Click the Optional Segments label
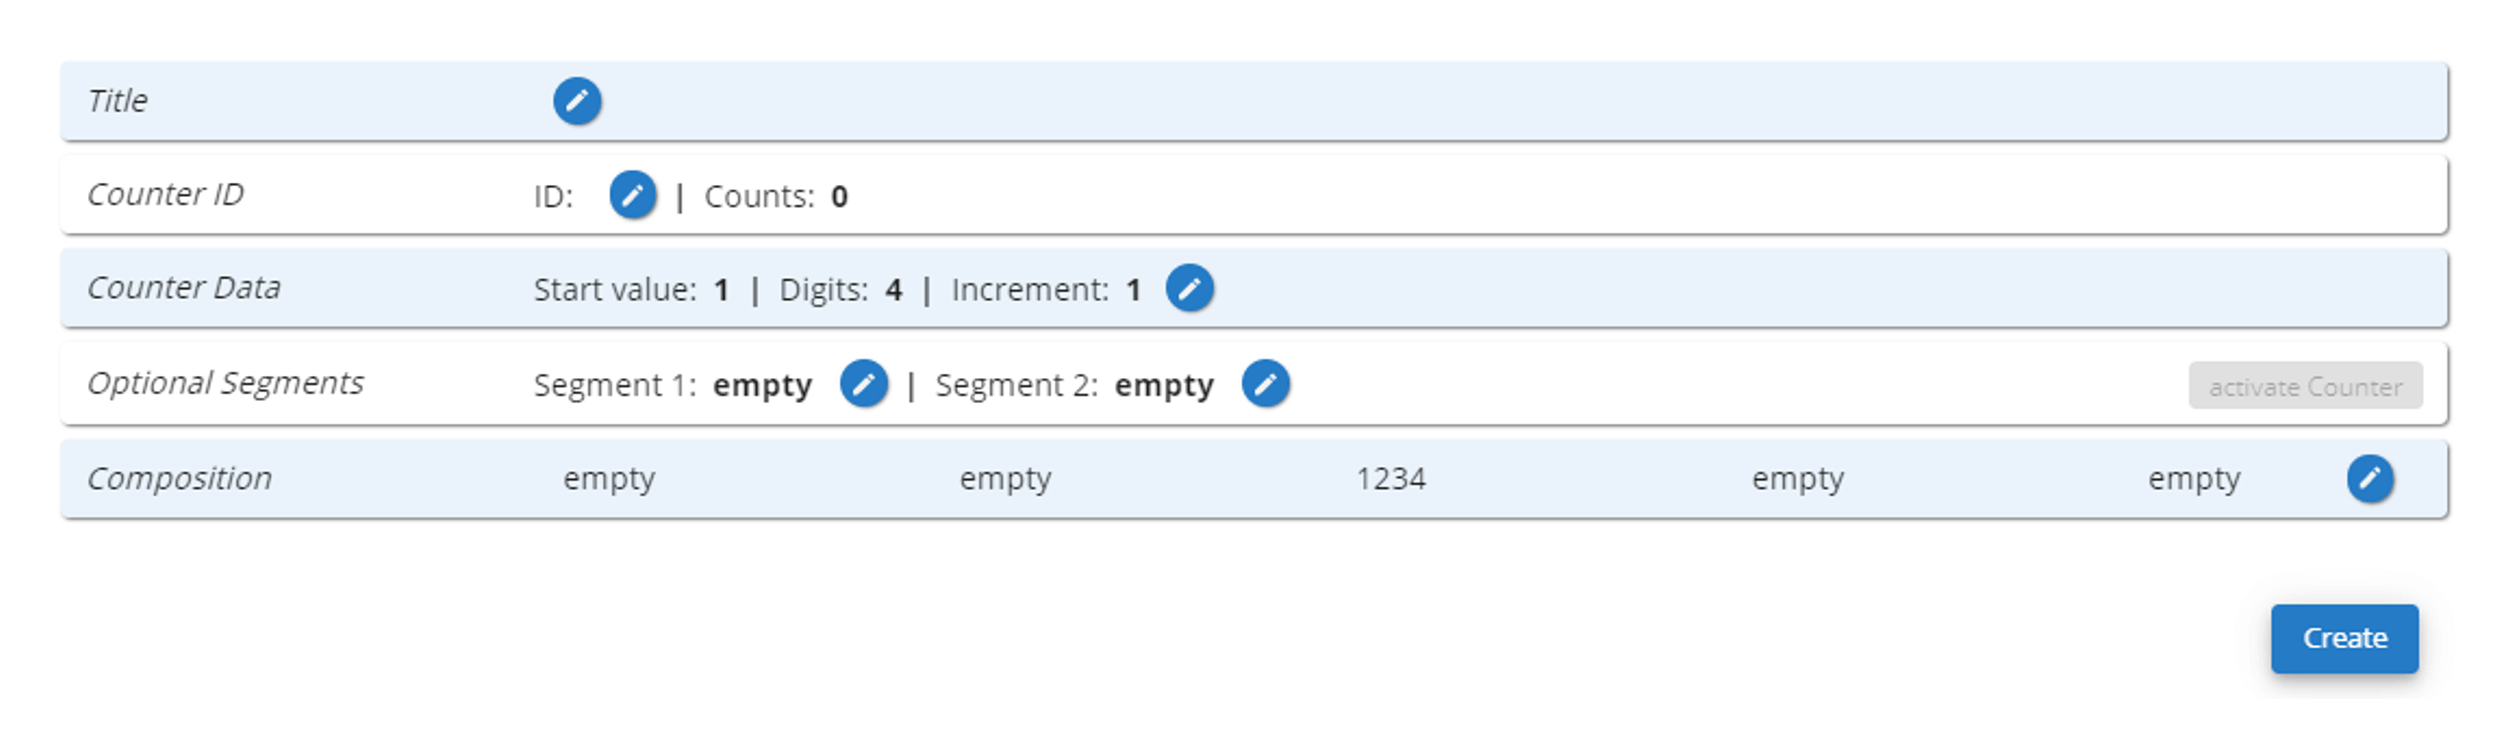Viewport: 2510px width, 735px height. pos(227,382)
